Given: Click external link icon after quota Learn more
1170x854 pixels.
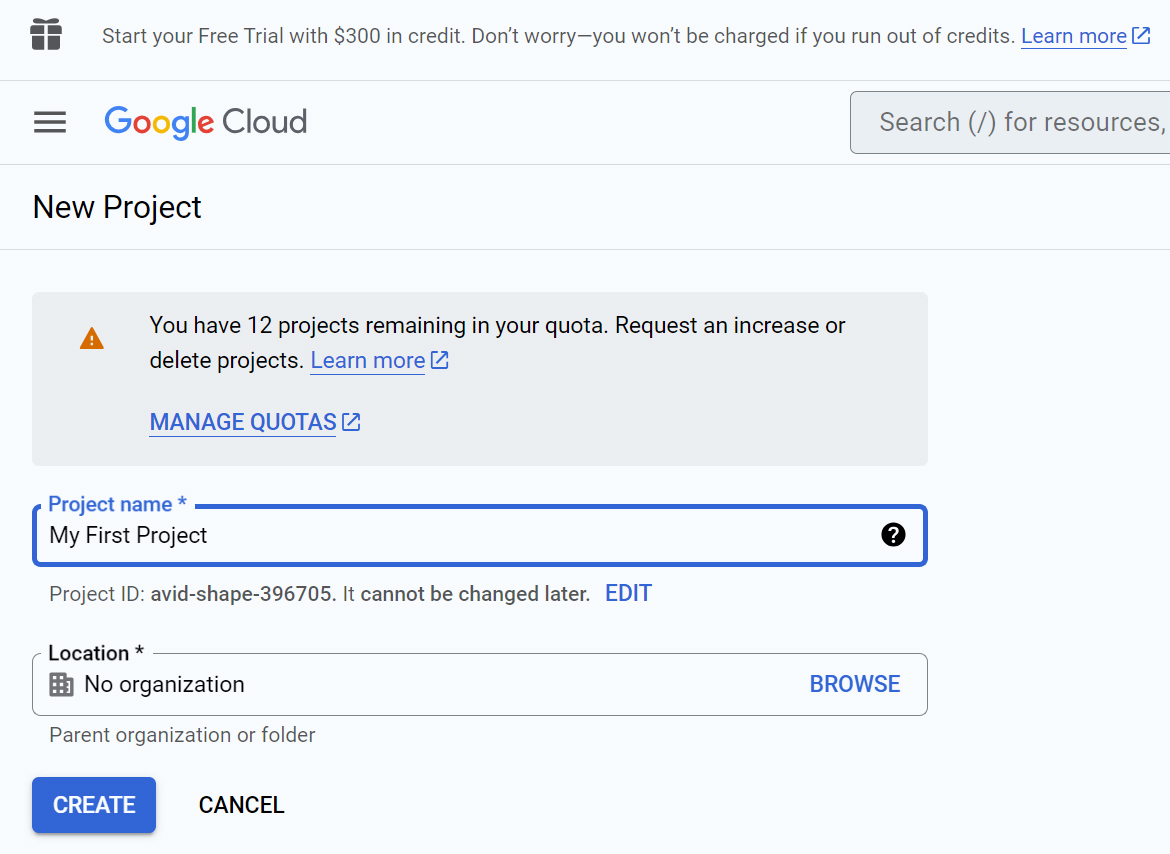Looking at the screenshot, I should [x=439, y=360].
